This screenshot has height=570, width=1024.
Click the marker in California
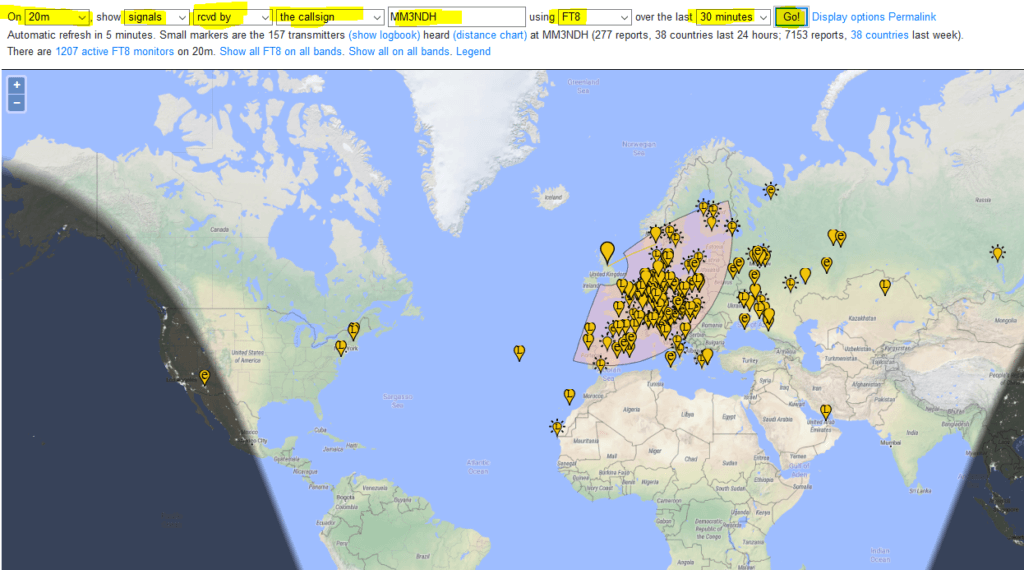205,377
